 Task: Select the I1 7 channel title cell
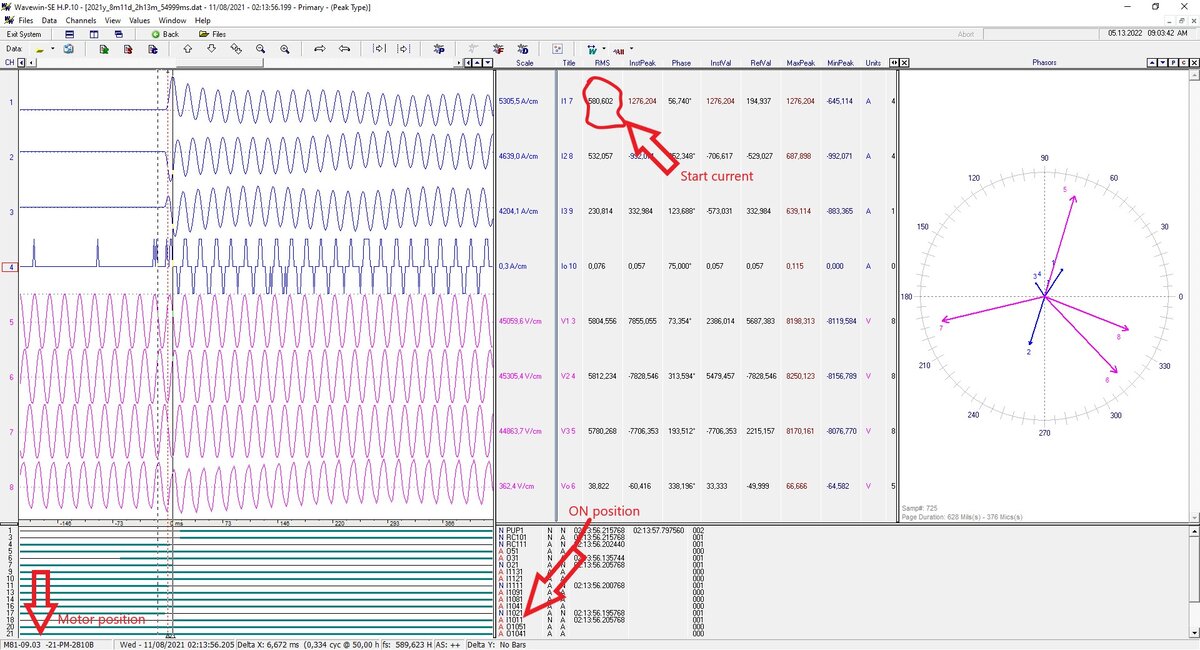[568, 102]
